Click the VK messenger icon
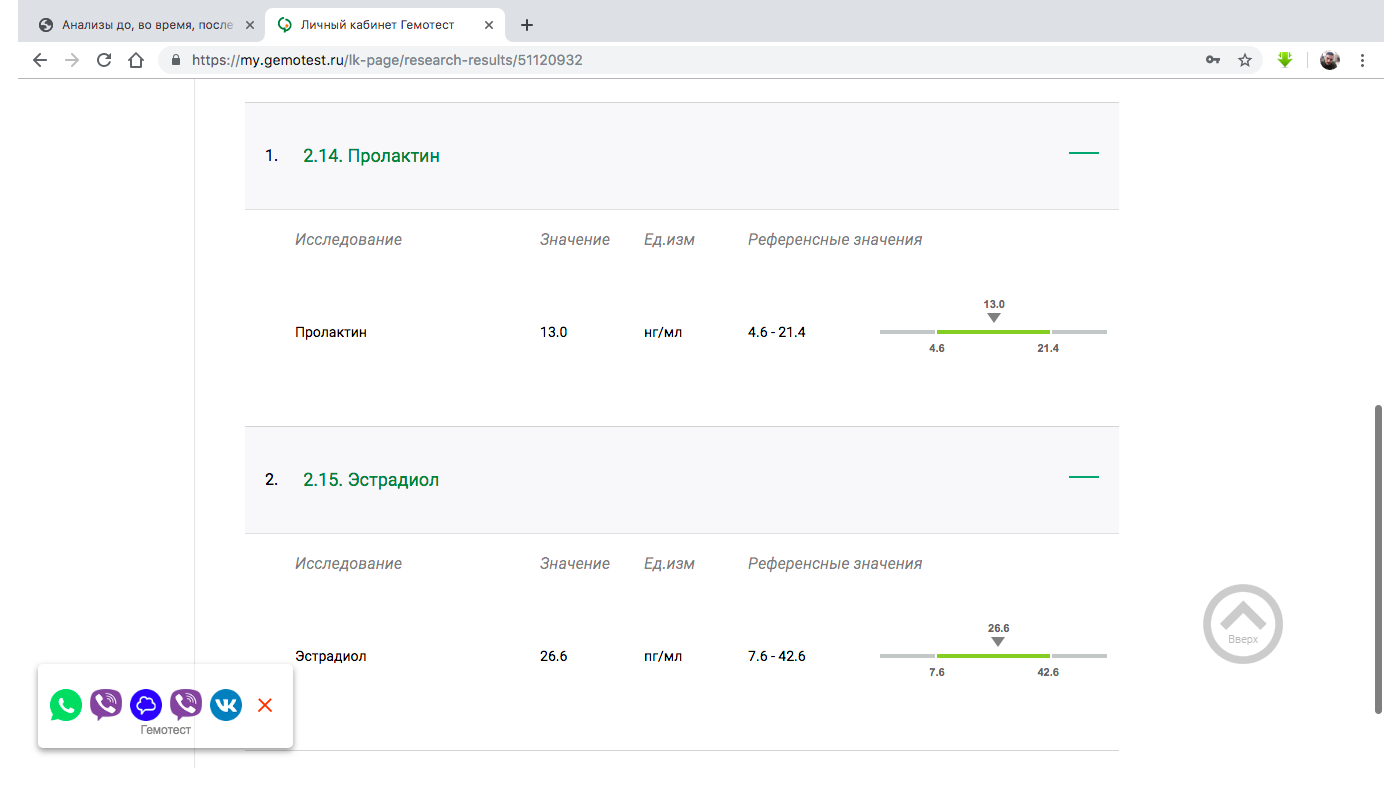Screen dimensions: 1384x790 tap(226, 705)
